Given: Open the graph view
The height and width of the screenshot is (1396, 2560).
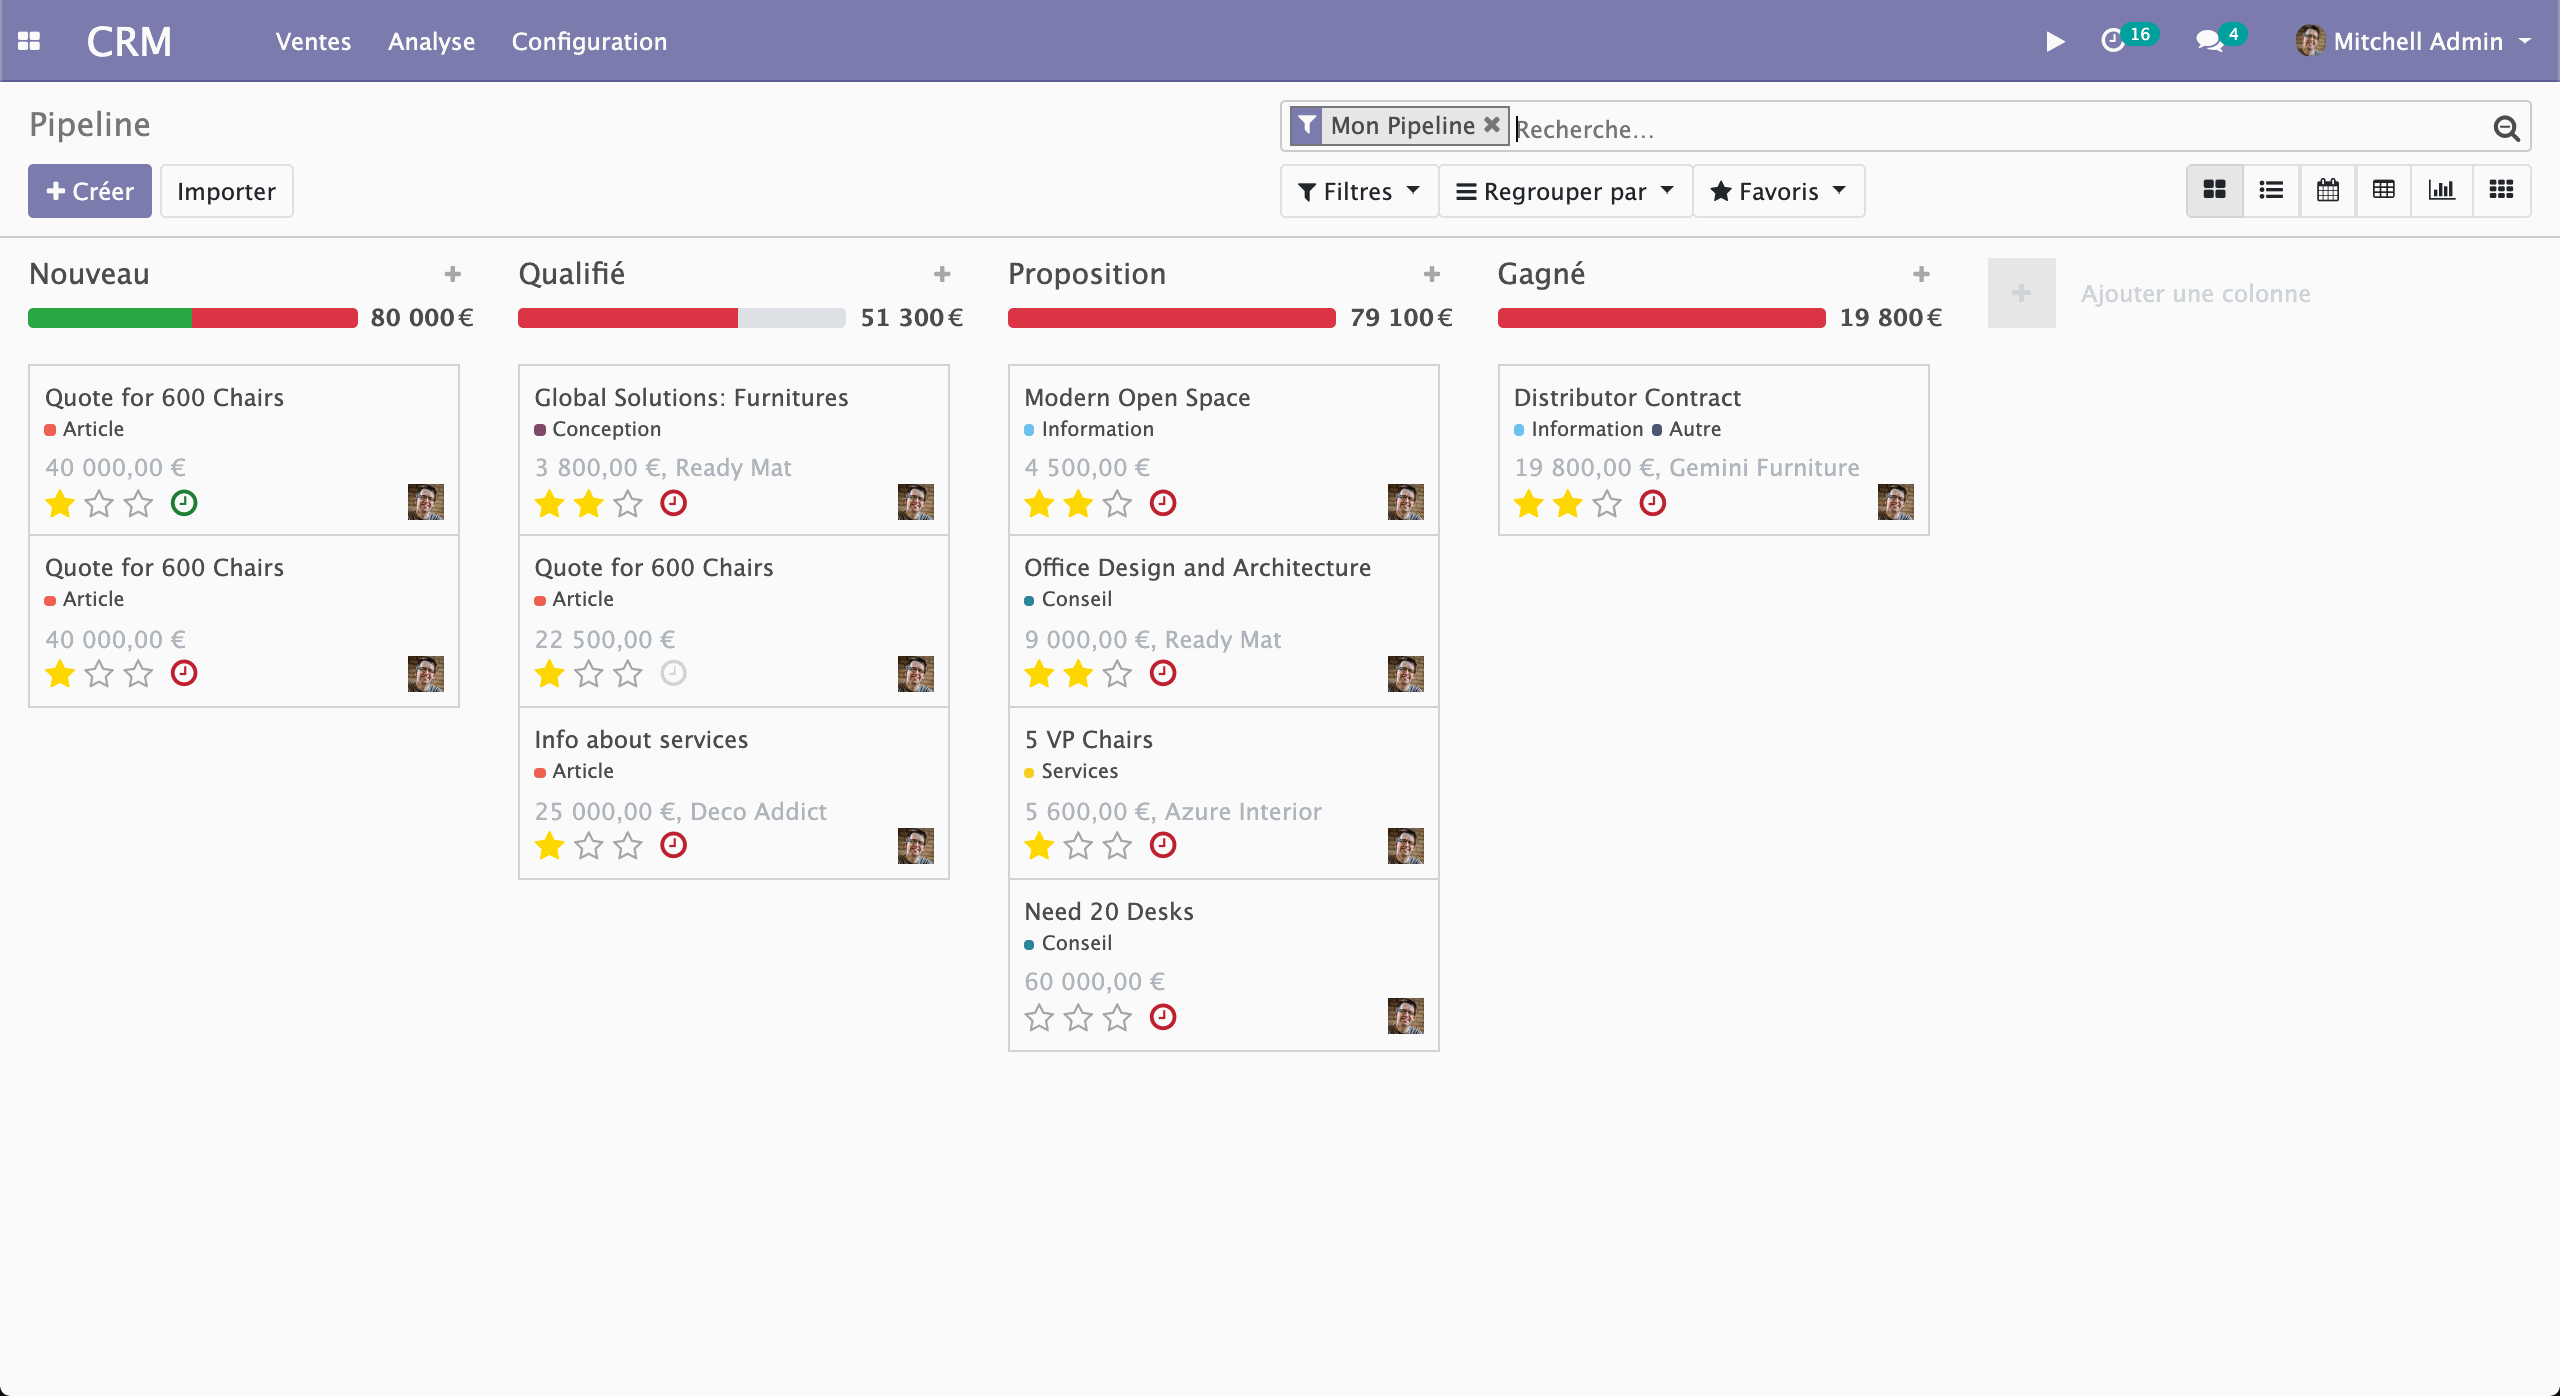Looking at the screenshot, I should tap(2442, 190).
